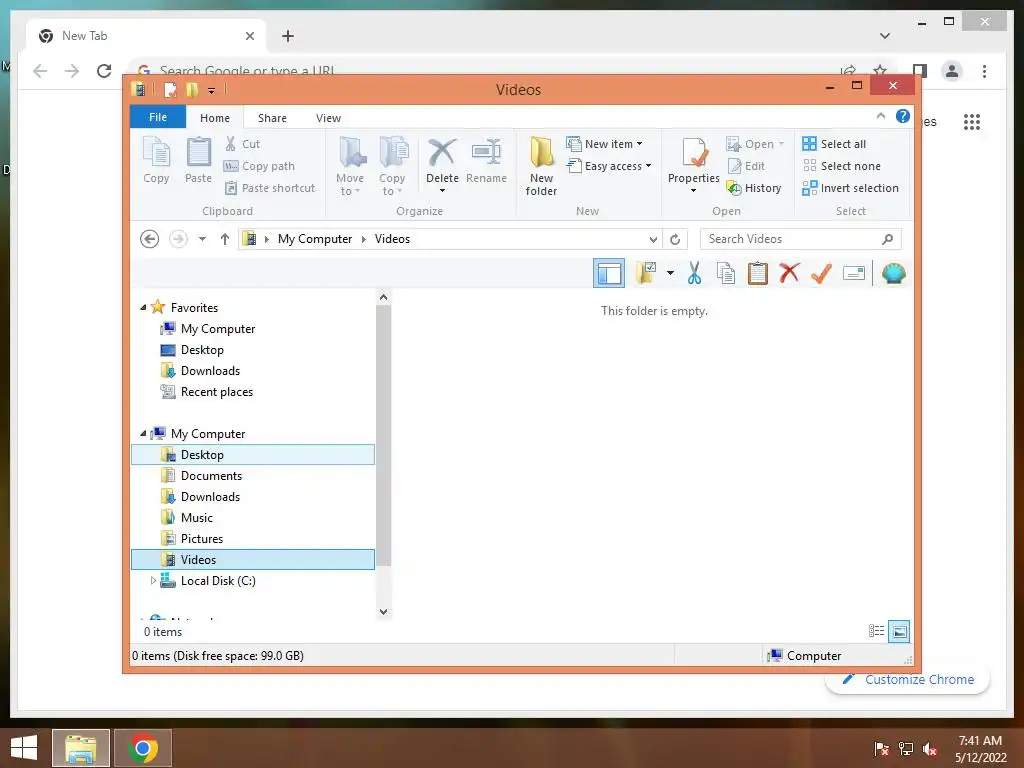Click Edit in the Open group
1024x768 pixels.
pos(746,166)
